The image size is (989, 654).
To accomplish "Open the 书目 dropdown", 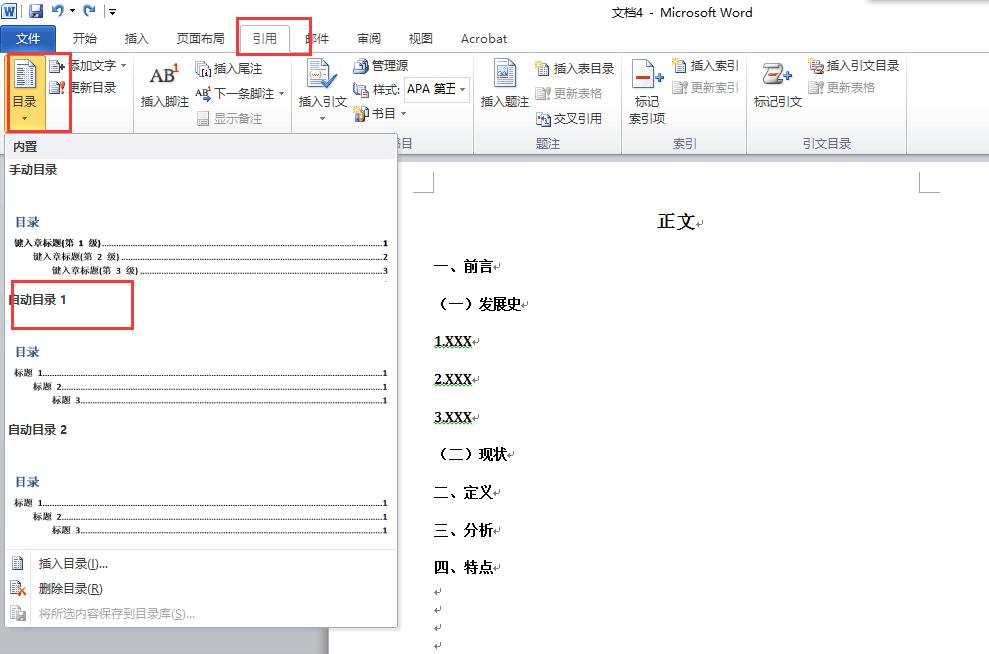I will tap(380, 114).
